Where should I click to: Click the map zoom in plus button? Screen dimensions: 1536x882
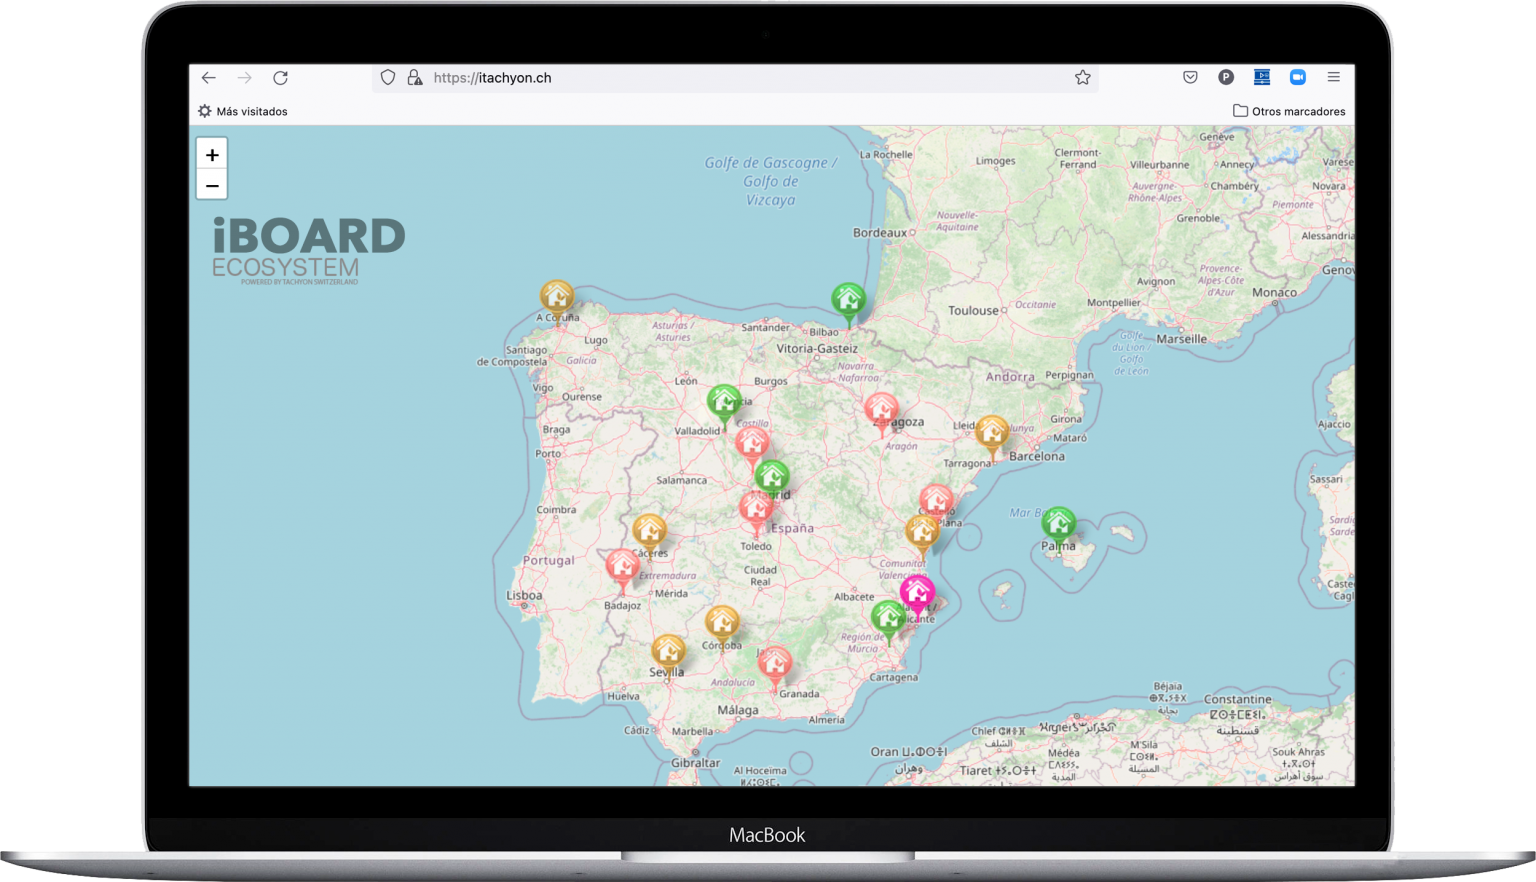click(212, 155)
